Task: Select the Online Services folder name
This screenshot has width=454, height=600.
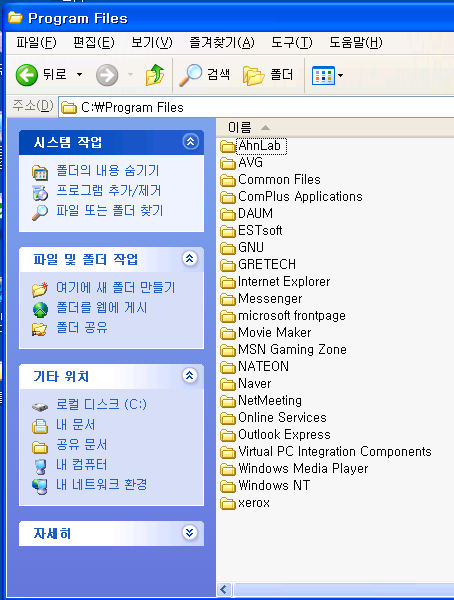Action: coord(282,417)
